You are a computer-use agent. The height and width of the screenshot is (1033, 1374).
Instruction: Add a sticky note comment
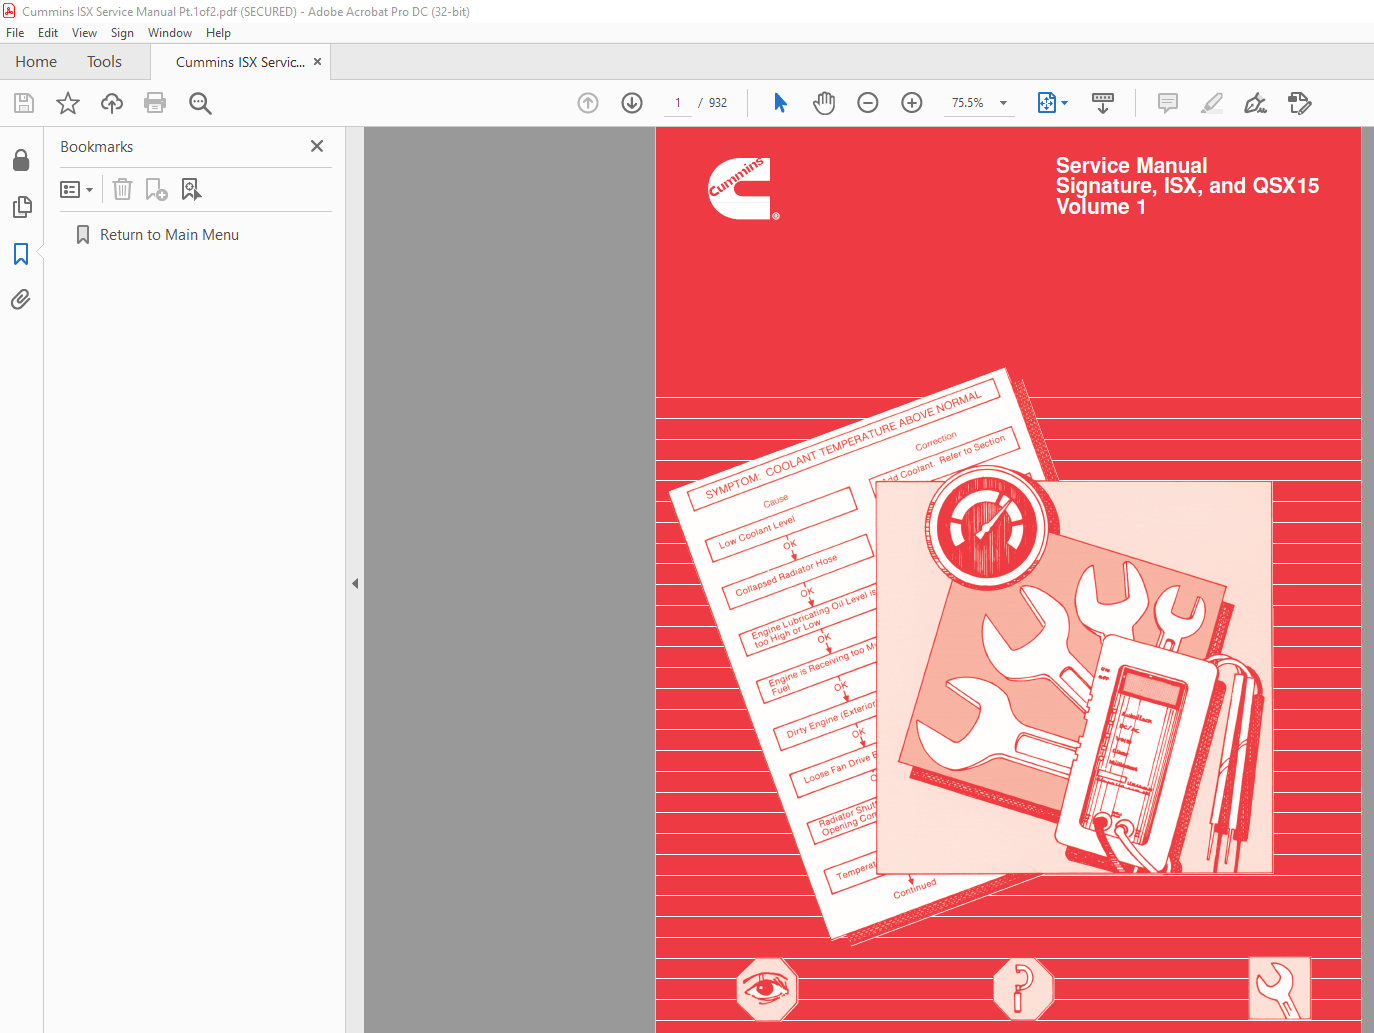[x=1168, y=103]
